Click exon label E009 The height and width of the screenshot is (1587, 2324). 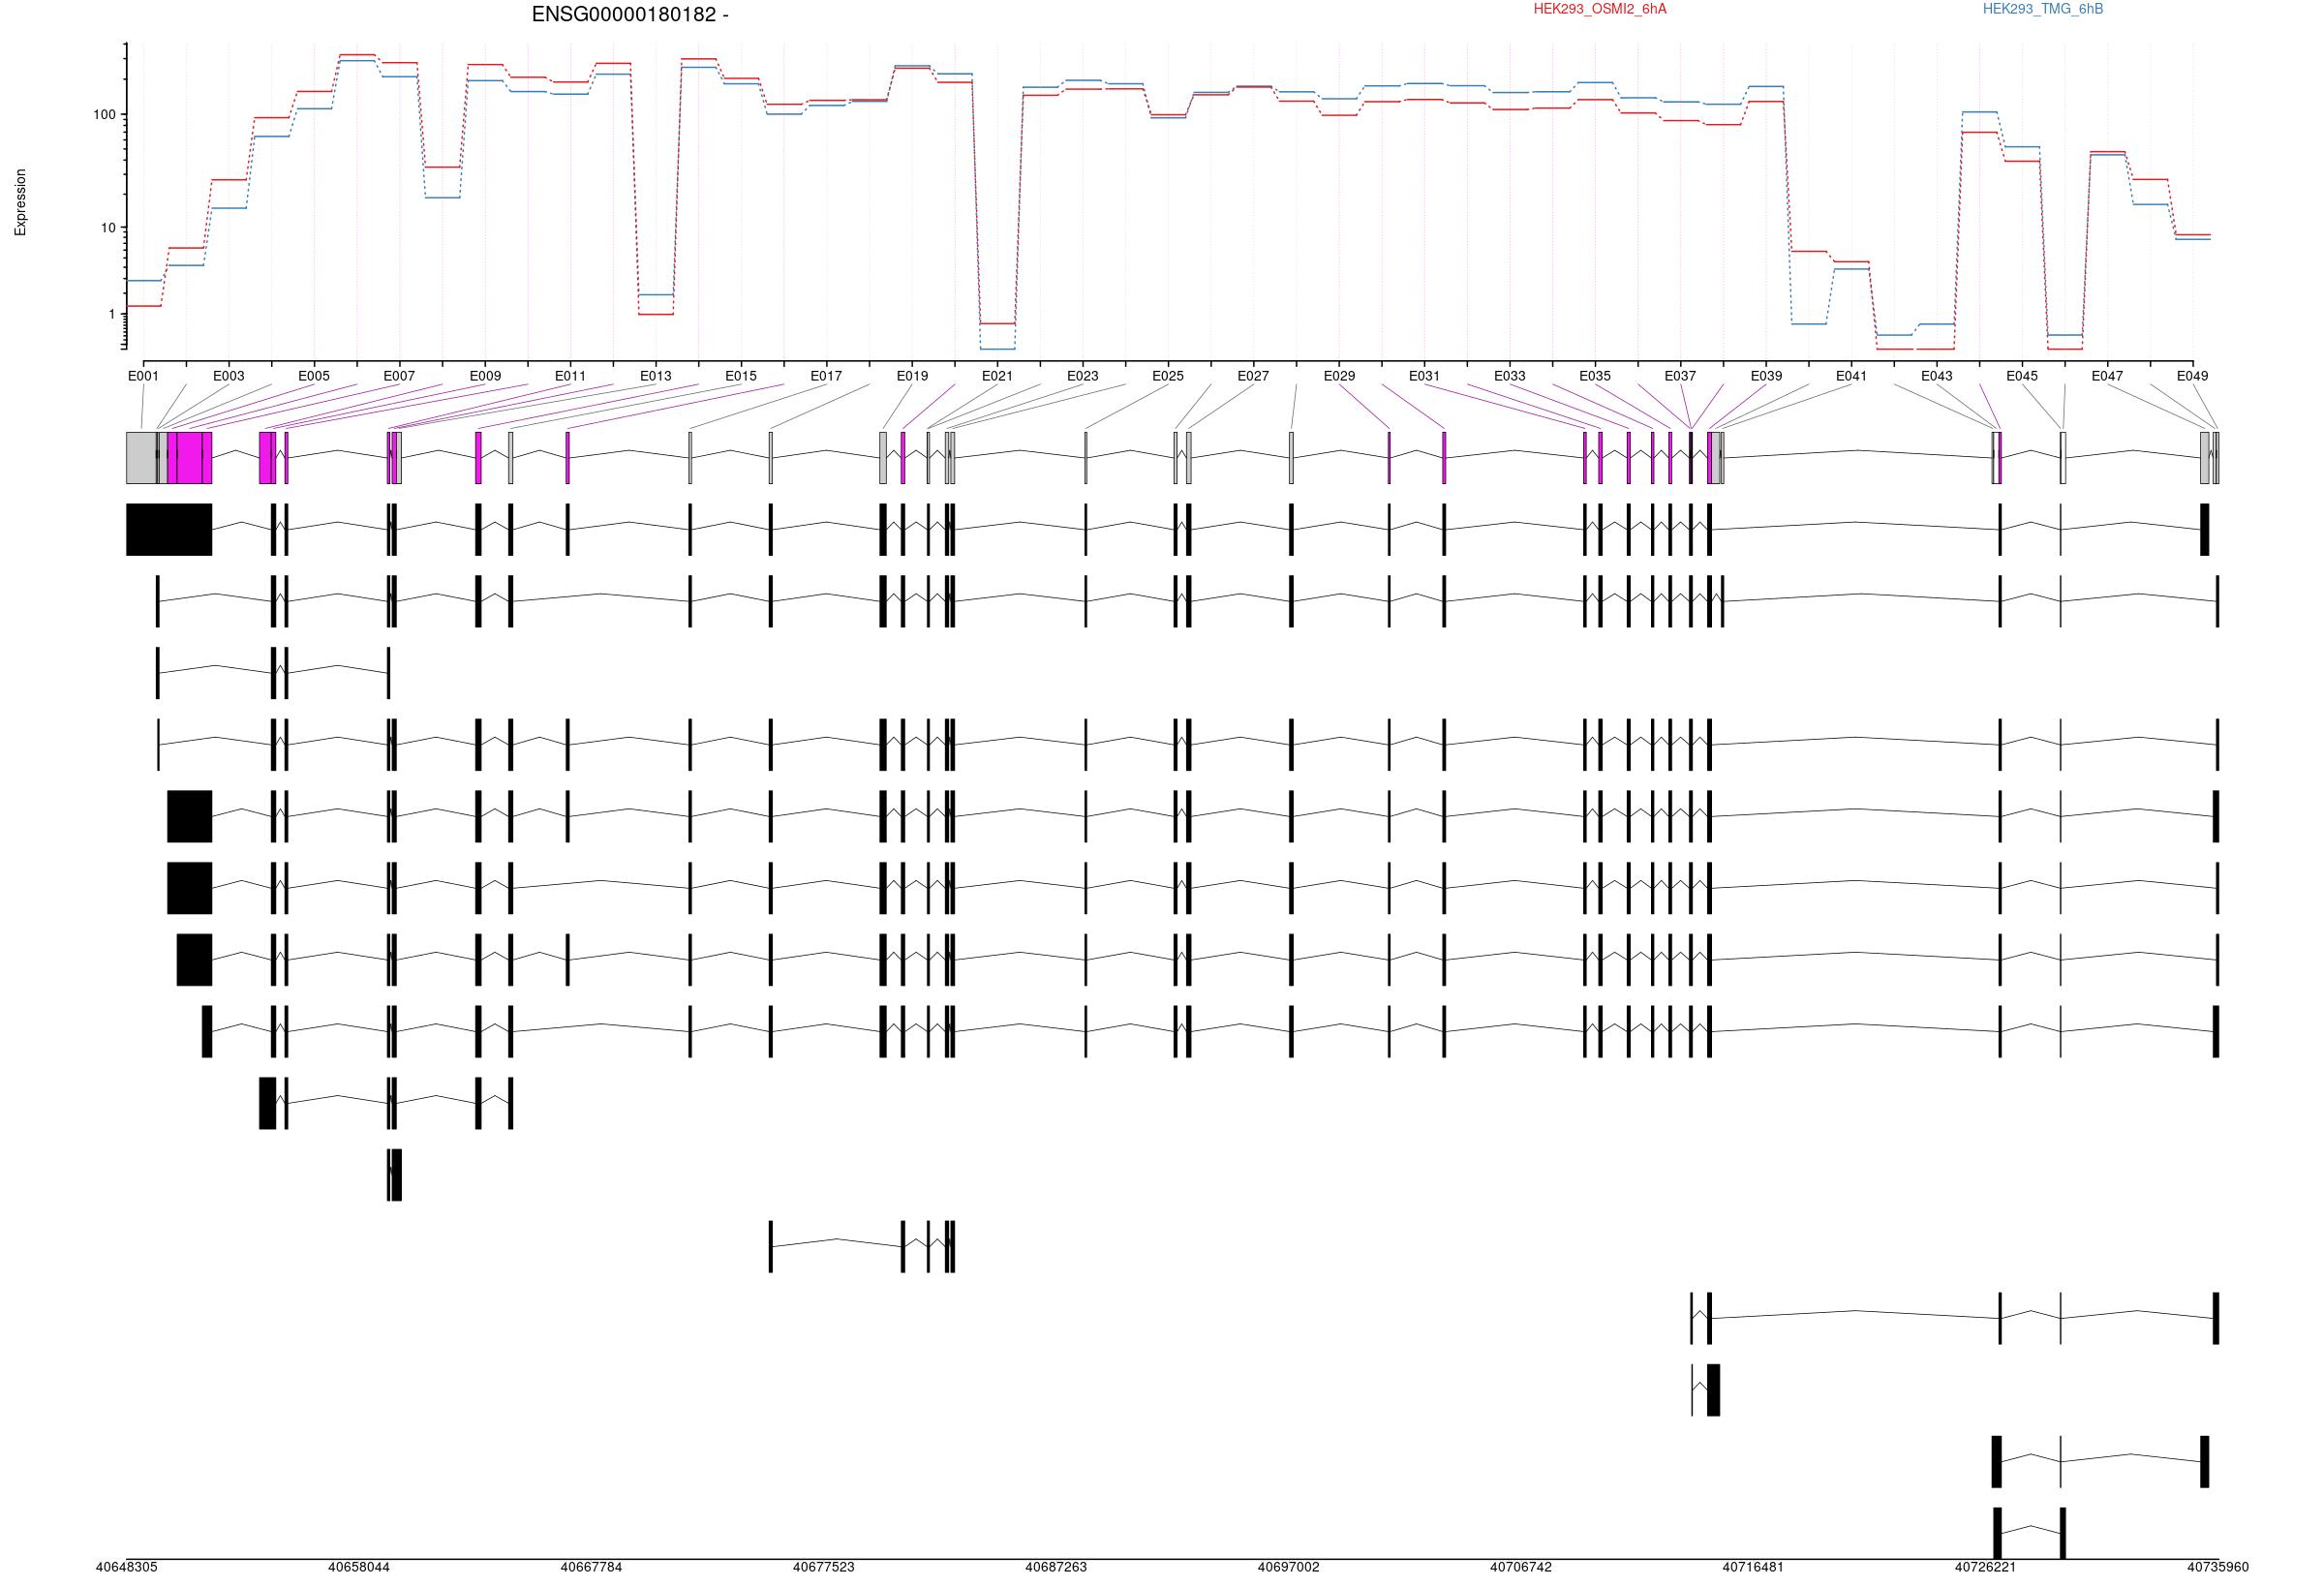coord(485,376)
